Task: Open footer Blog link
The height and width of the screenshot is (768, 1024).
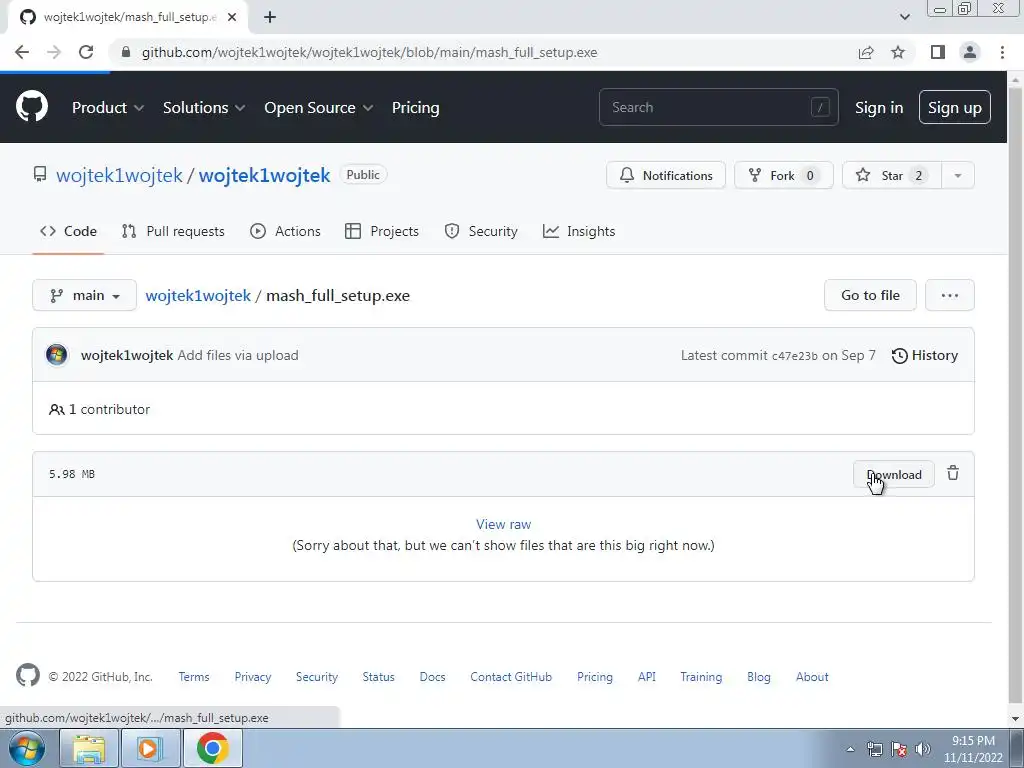Action: click(x=759, y=677)
